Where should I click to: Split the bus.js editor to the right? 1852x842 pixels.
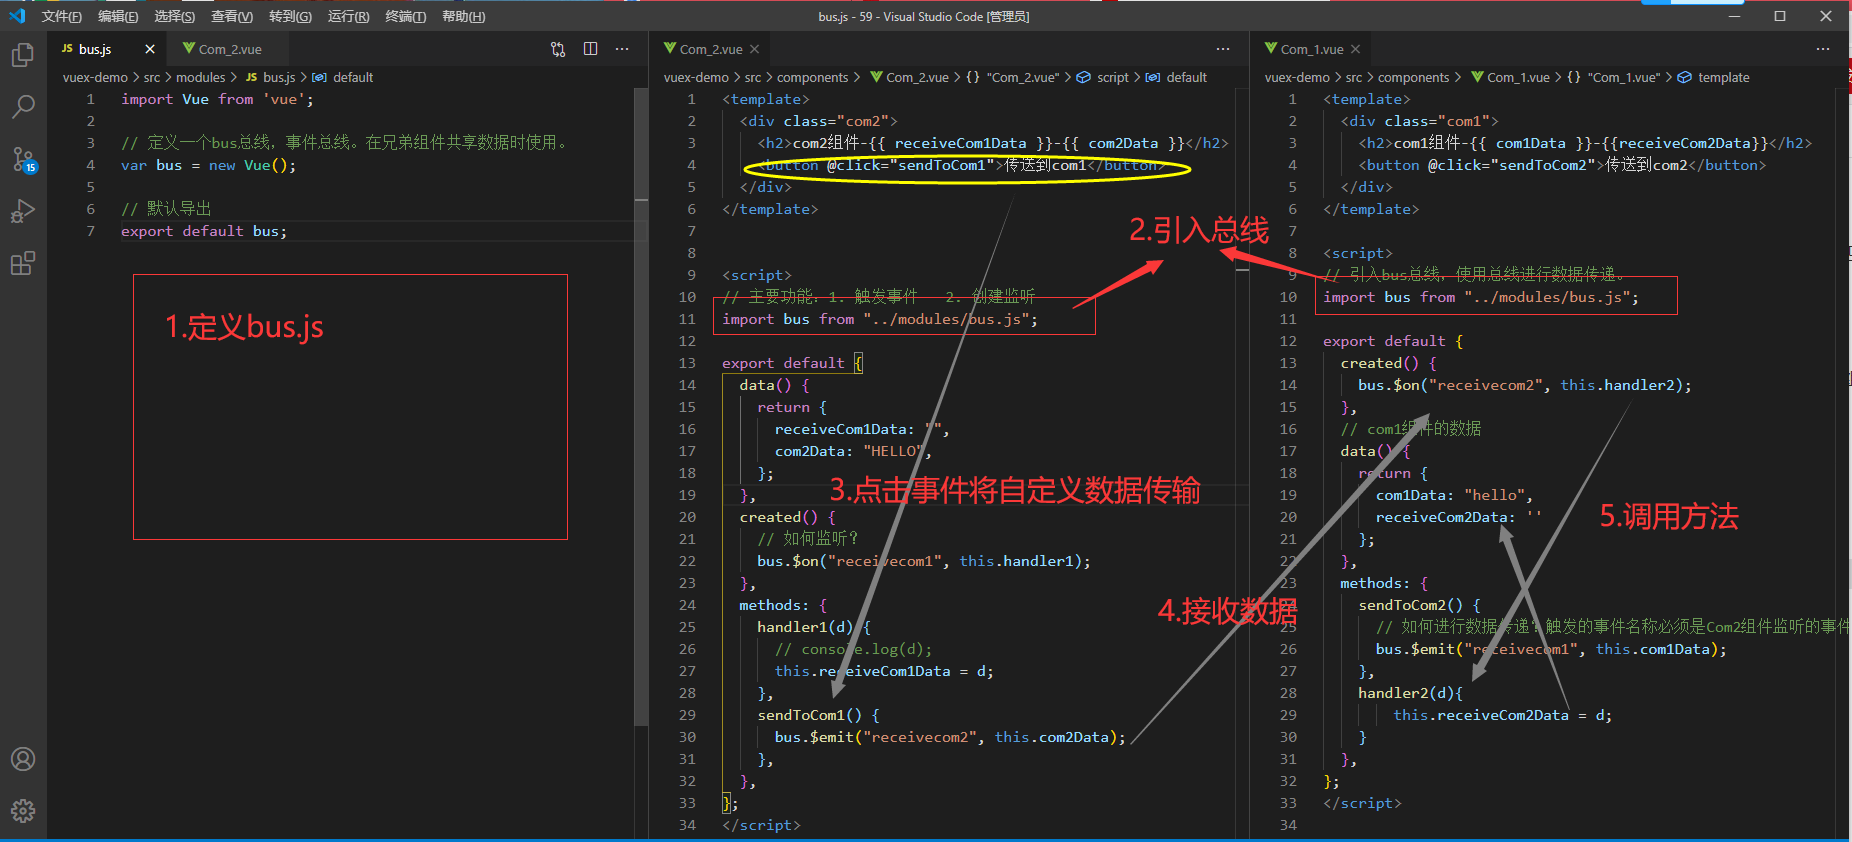click(591, 49)
